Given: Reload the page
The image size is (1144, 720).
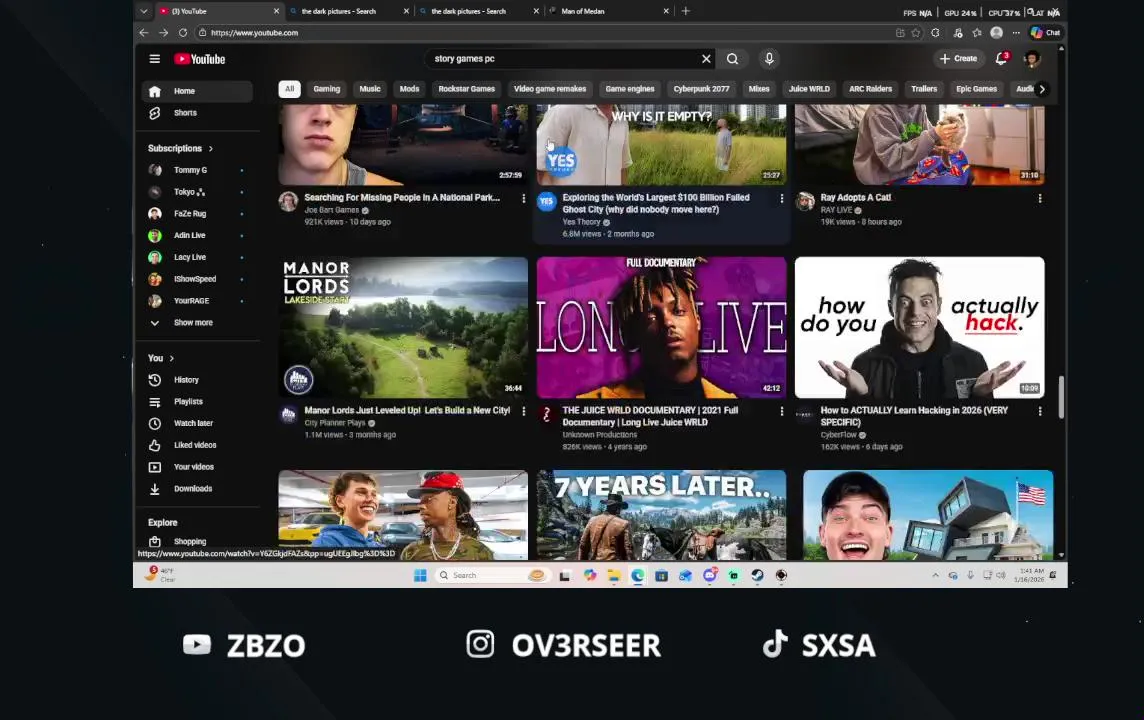Looking at the screenshot, I should (183, 33).
